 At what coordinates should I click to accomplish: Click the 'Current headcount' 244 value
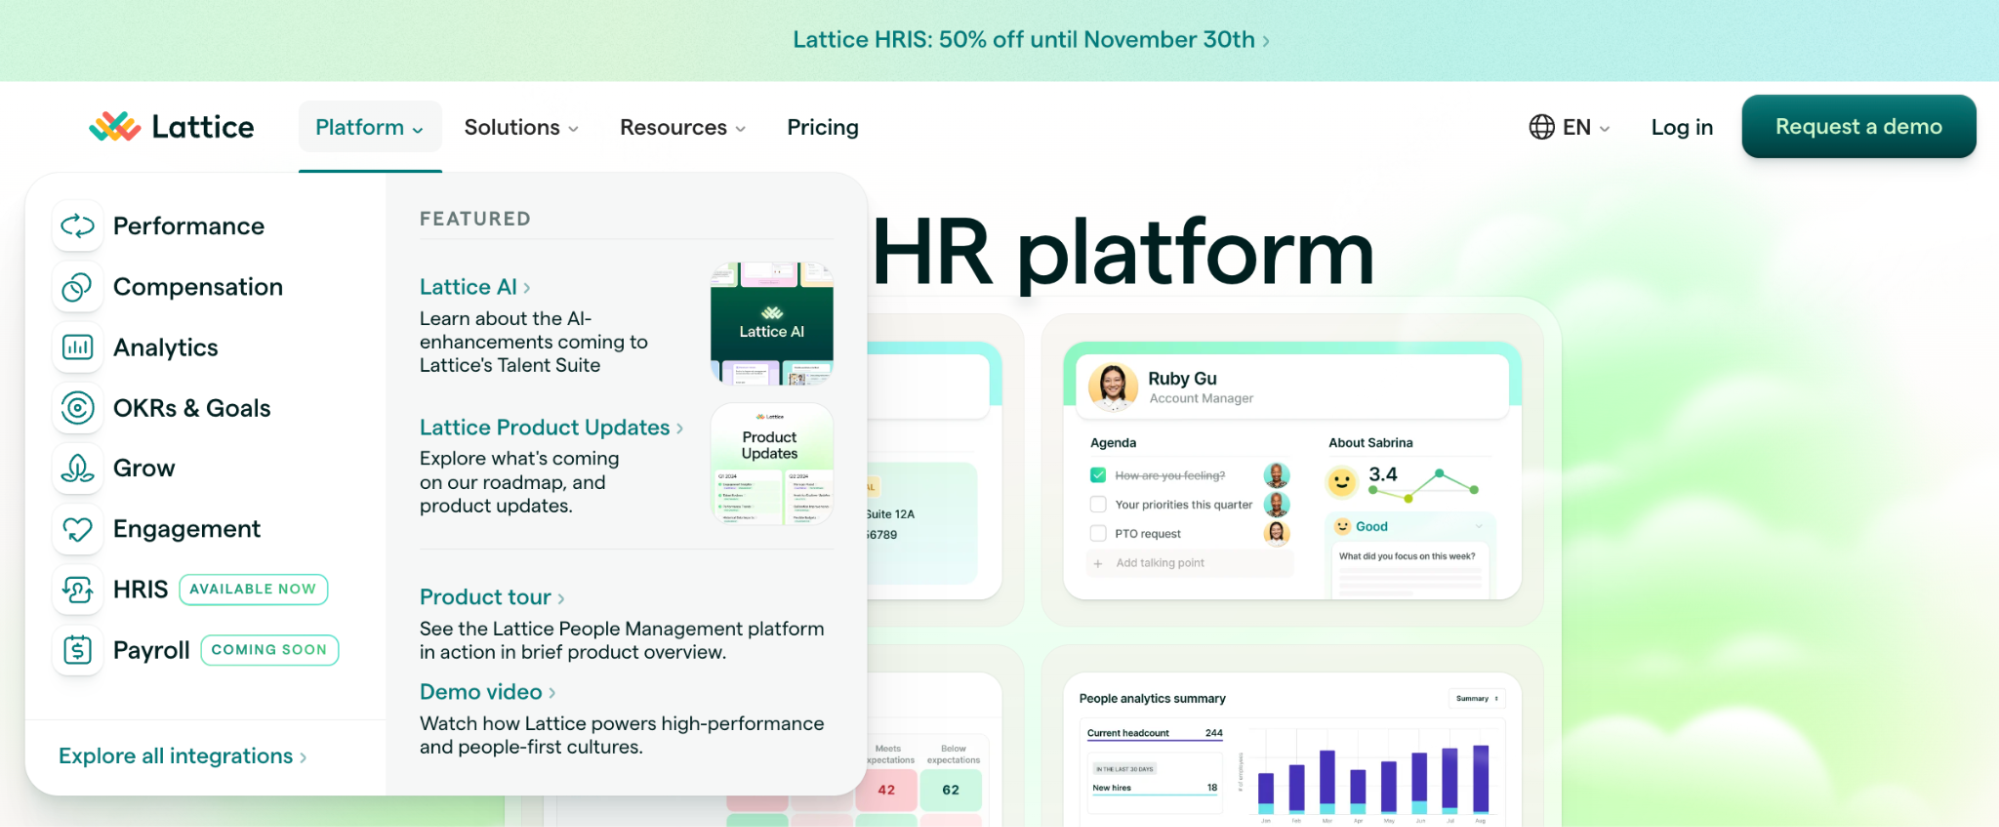coord(1214,733)
